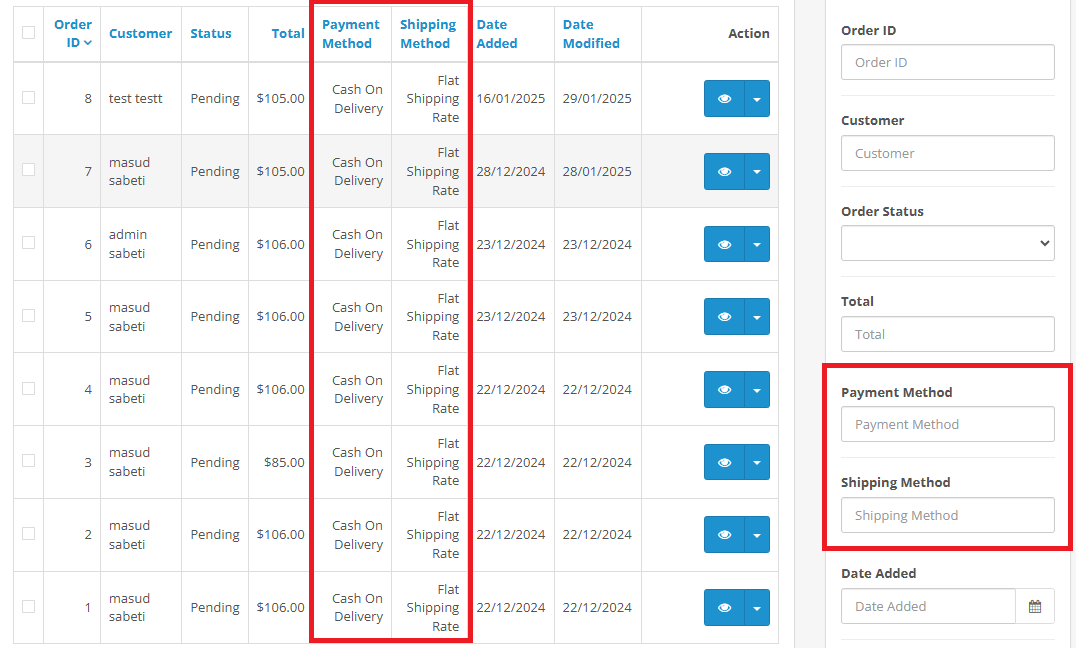Screen dimensions: 1076x648
Task: Open the action dropdown arrow for order 4
Action: tap(757, 390)
